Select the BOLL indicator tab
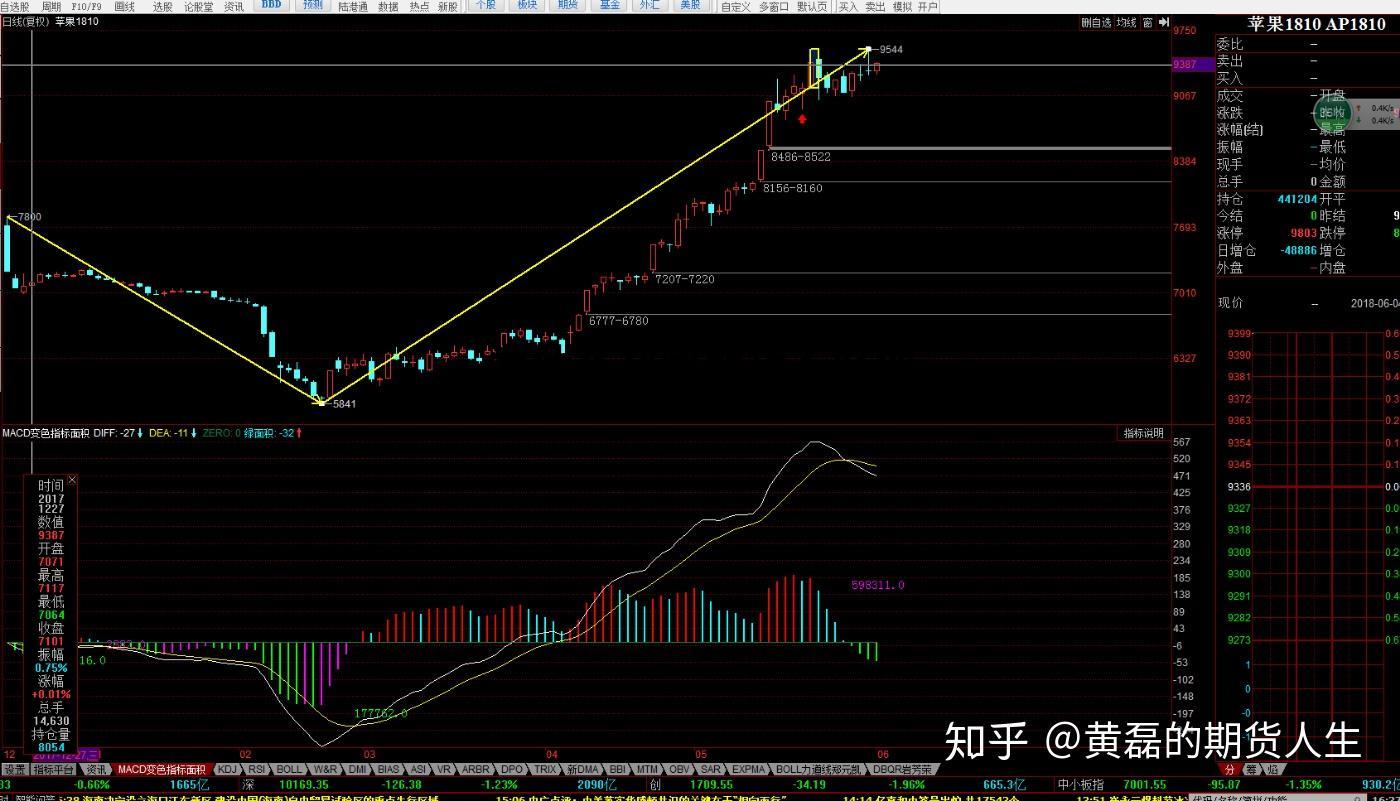 pos(289,770)
